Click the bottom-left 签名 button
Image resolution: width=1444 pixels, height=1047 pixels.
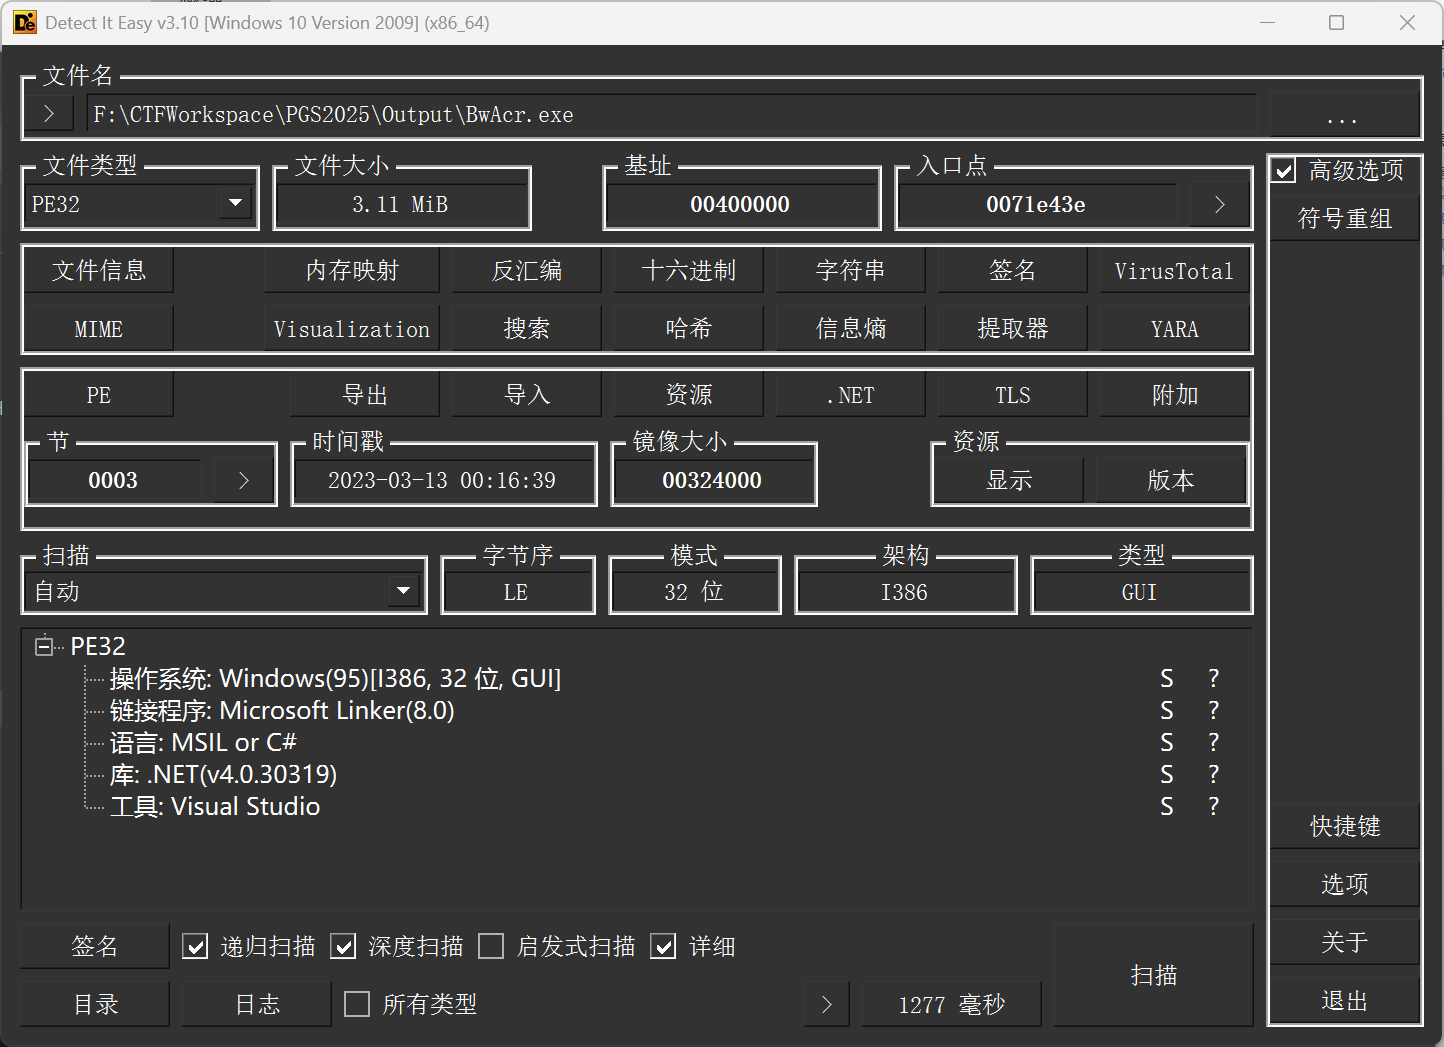pos(95,946)
